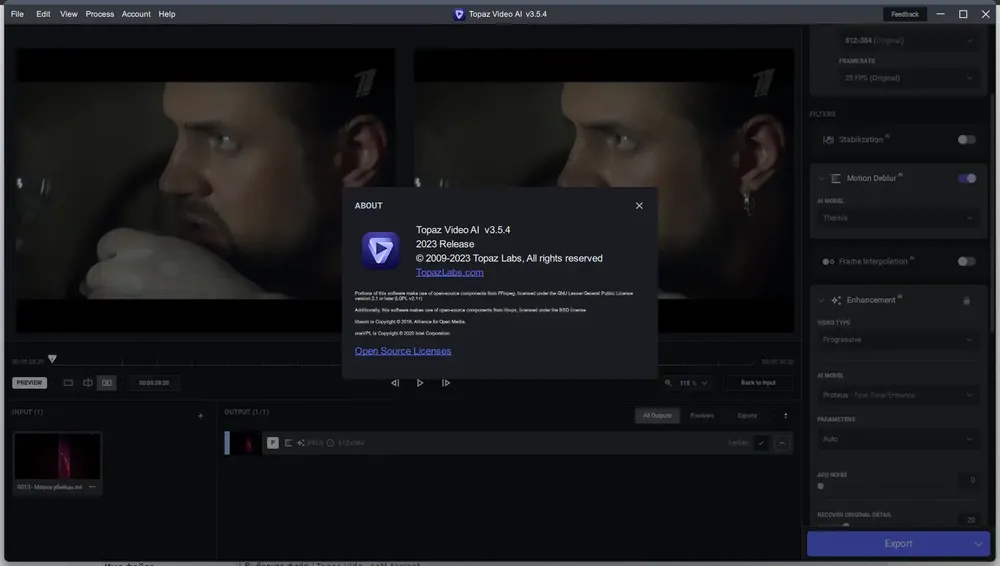This screenshot has height=566, width=1000.
Task: Open the Open Source Licenses link
Action: pyautogui.click(x=403, y=351)
